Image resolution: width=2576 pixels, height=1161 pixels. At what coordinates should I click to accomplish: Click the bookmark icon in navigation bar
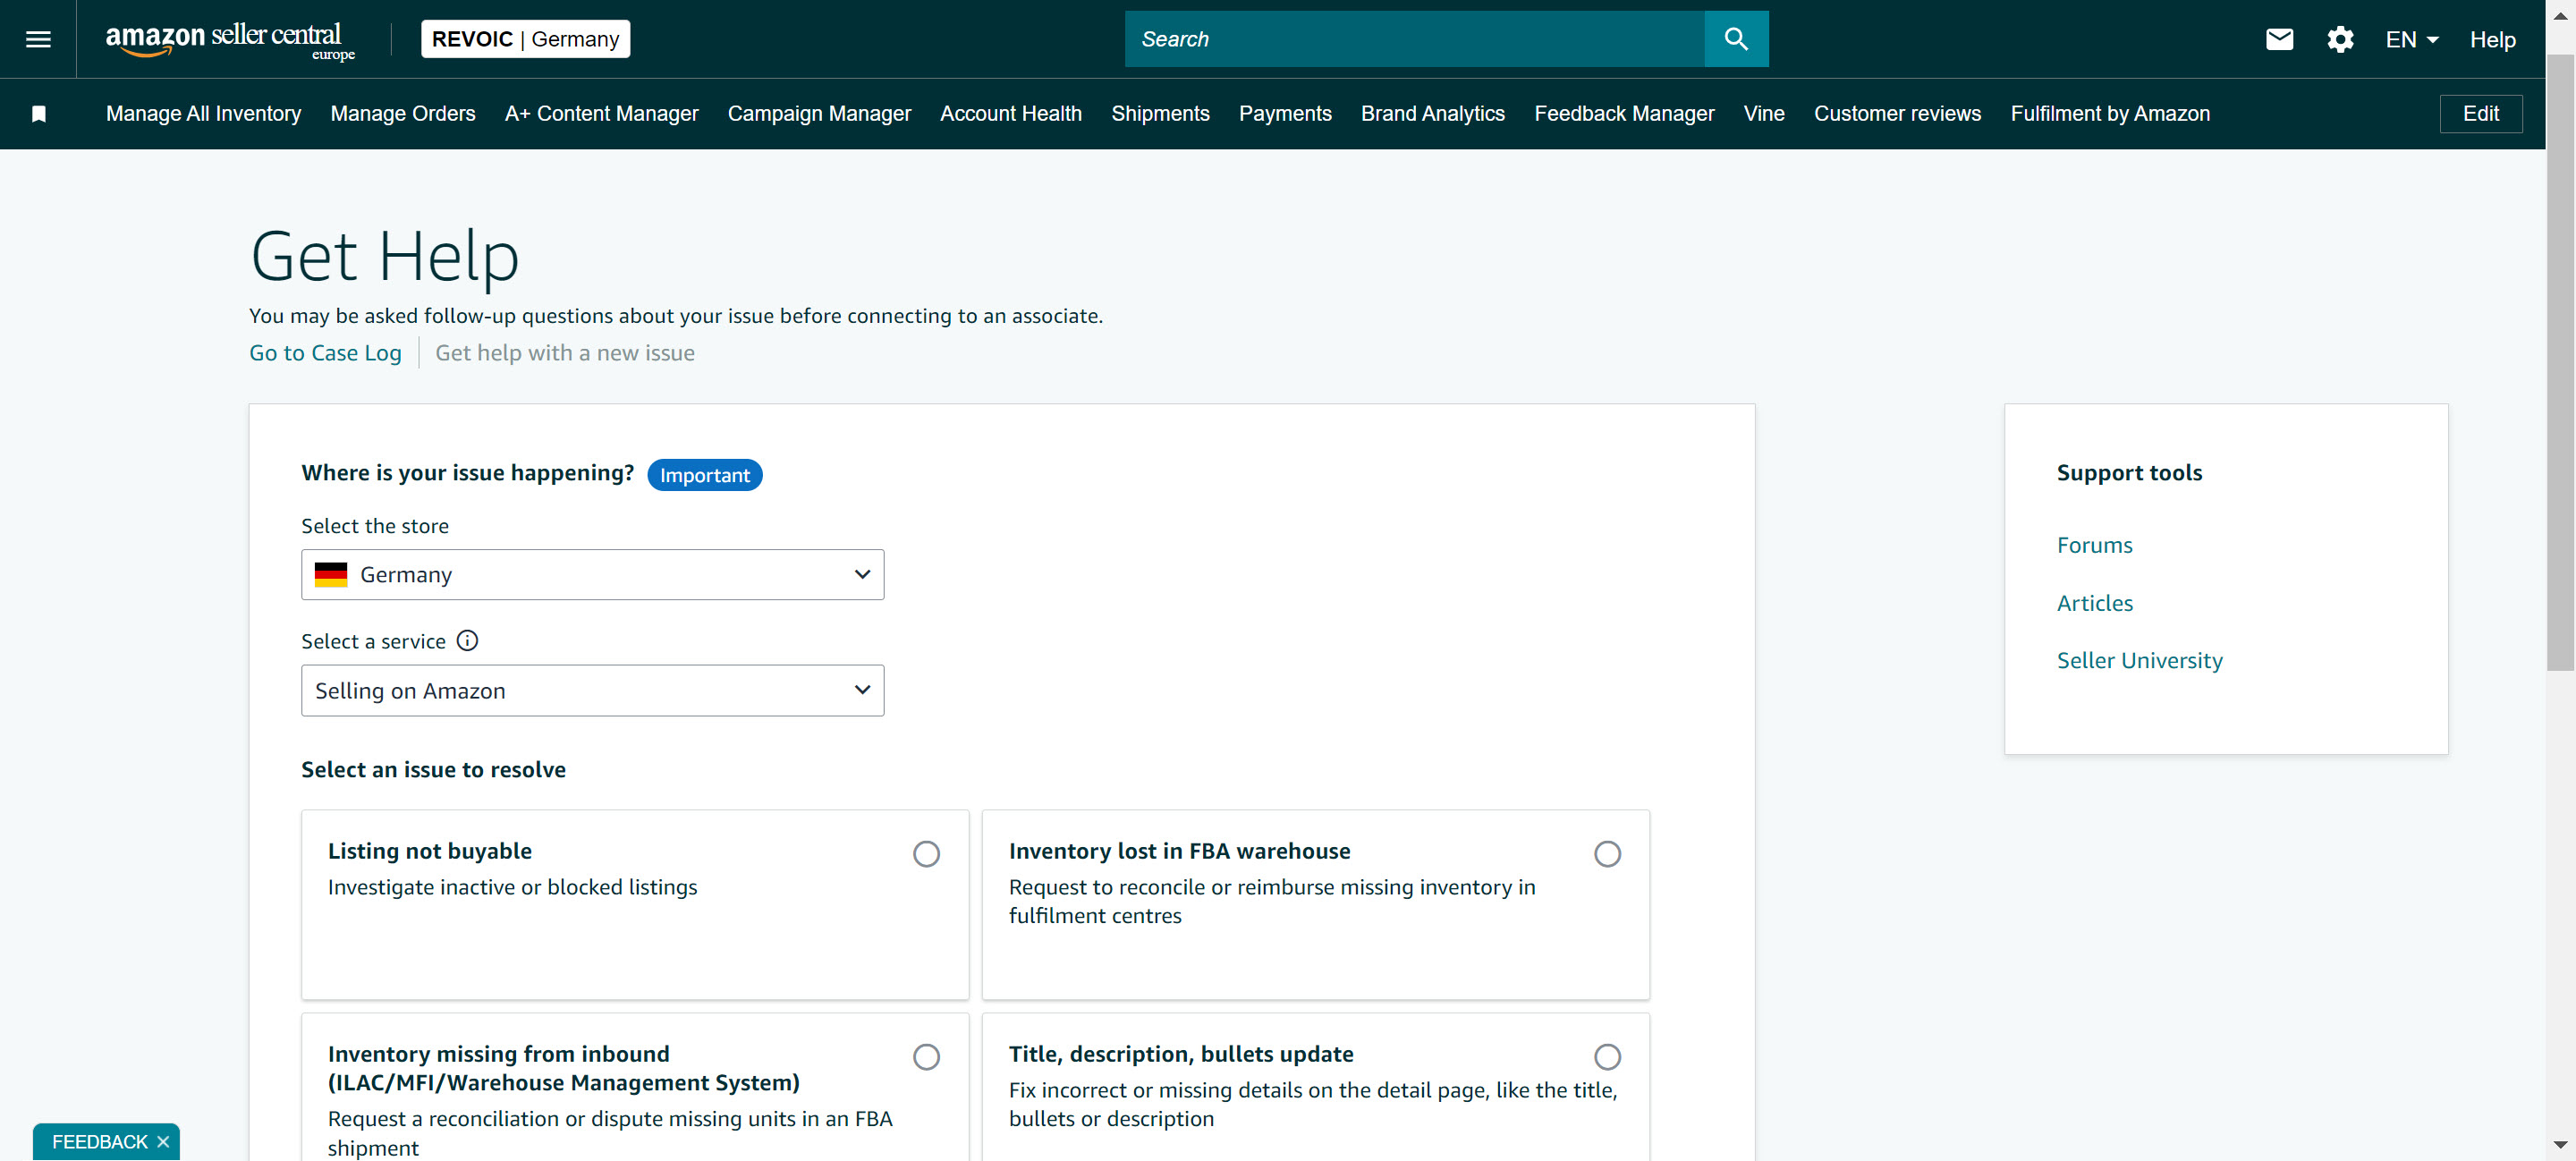click(39, 114)
